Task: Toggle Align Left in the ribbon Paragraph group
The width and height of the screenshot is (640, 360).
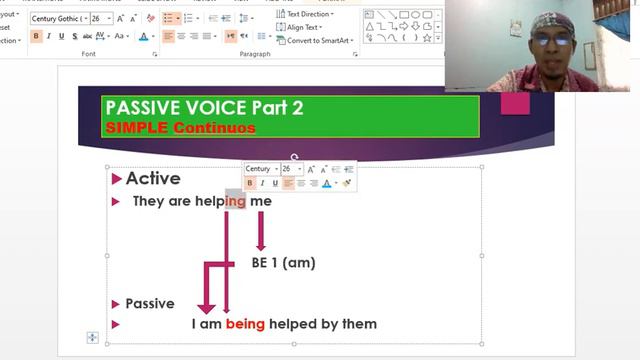Action: 168,36
